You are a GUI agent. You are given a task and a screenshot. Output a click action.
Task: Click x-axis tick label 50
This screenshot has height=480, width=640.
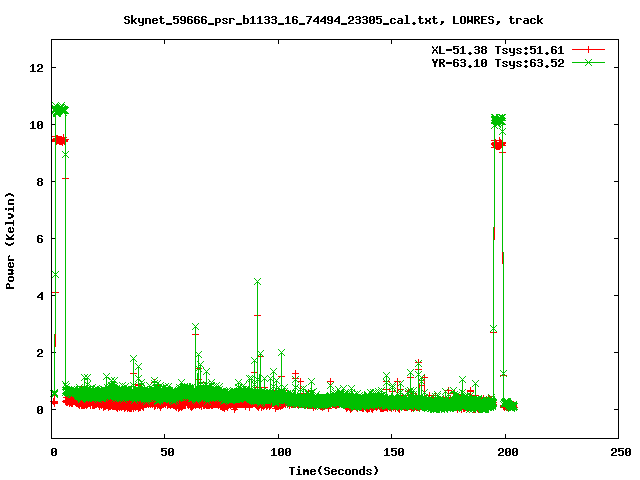coord(167,452)
